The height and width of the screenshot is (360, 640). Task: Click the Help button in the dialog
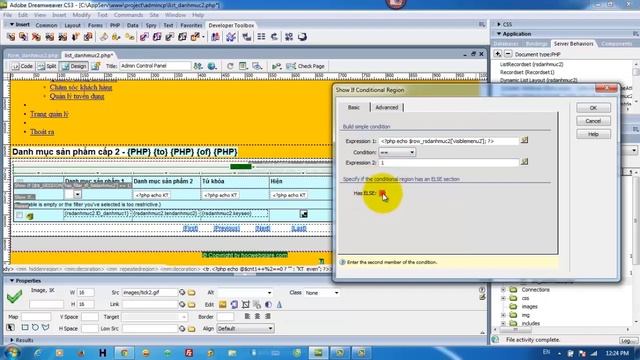593,134
